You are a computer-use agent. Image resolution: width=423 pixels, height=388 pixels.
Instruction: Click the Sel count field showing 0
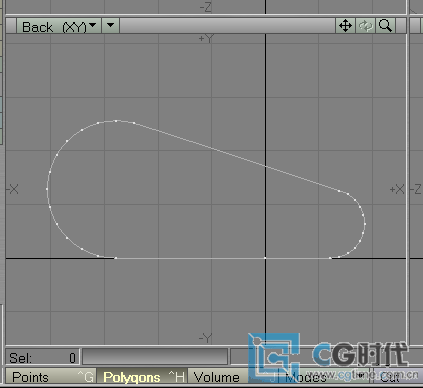point(42,358)
